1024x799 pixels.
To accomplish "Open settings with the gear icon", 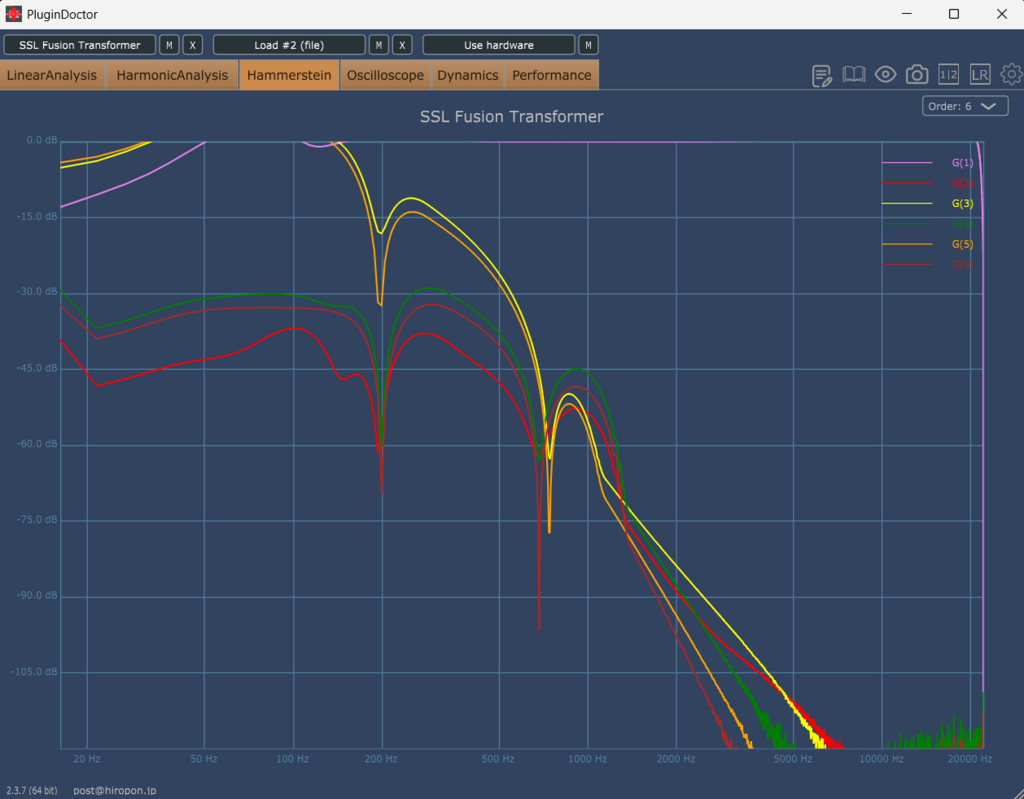I will [1011, 74].
